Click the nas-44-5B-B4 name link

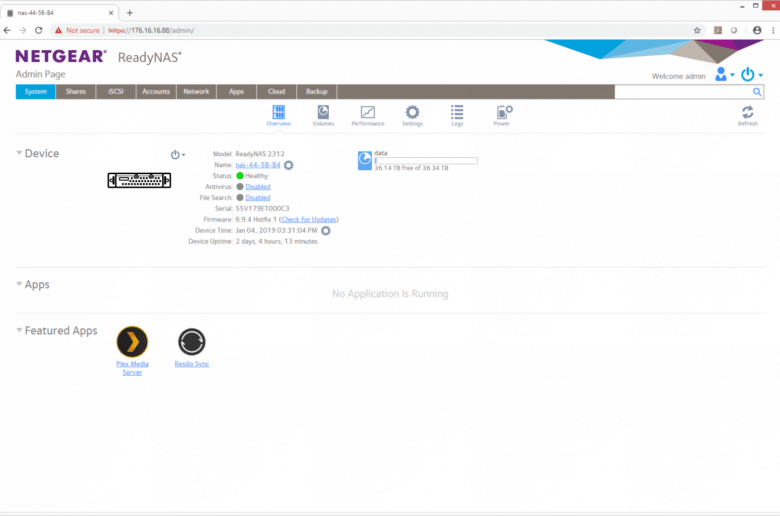click(258, 165)
